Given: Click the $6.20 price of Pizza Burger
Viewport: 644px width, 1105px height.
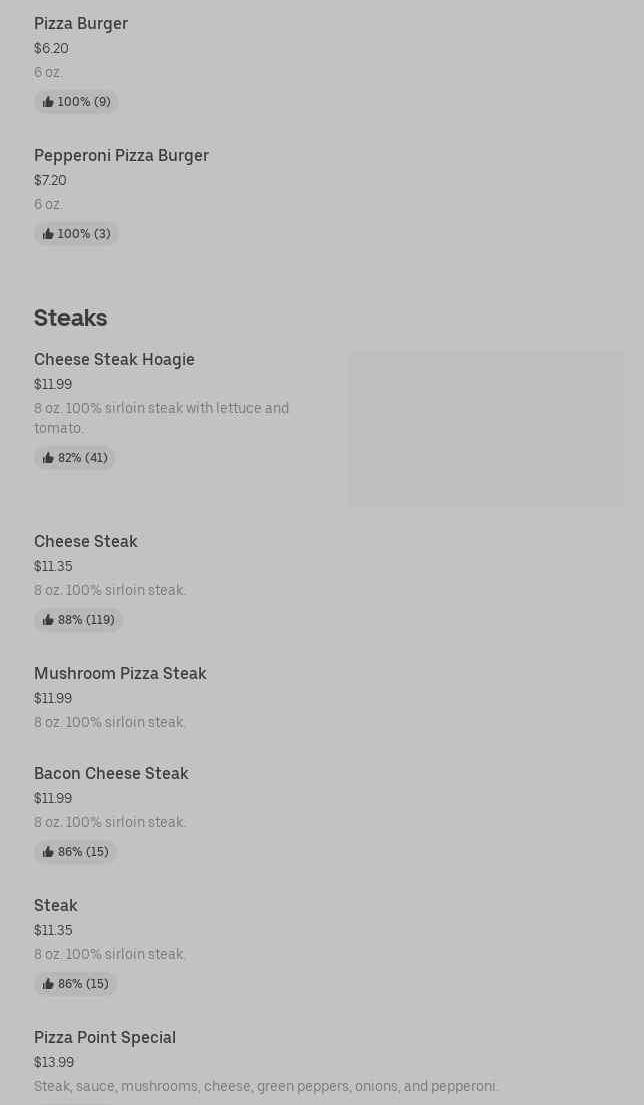Looking at the screenshot, I should [51, 48].
